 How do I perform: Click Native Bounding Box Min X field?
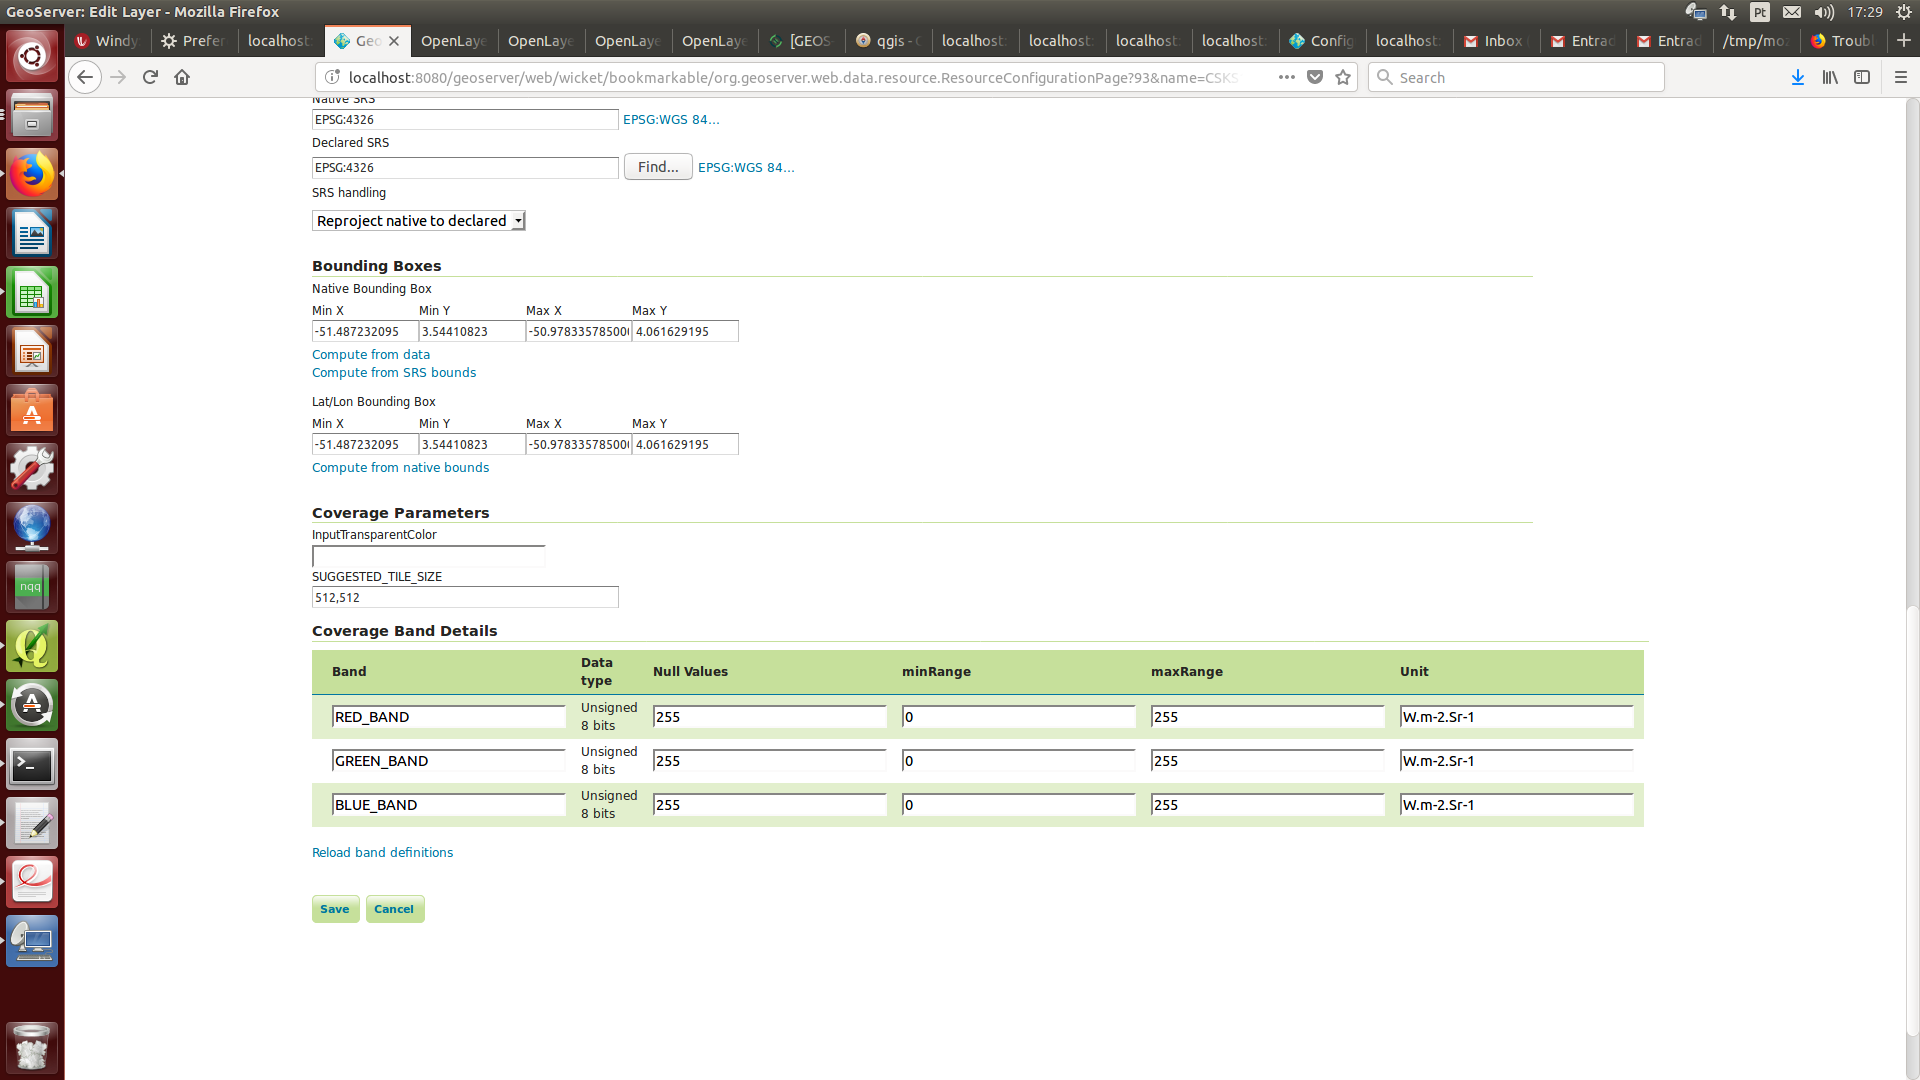point(365,332)
